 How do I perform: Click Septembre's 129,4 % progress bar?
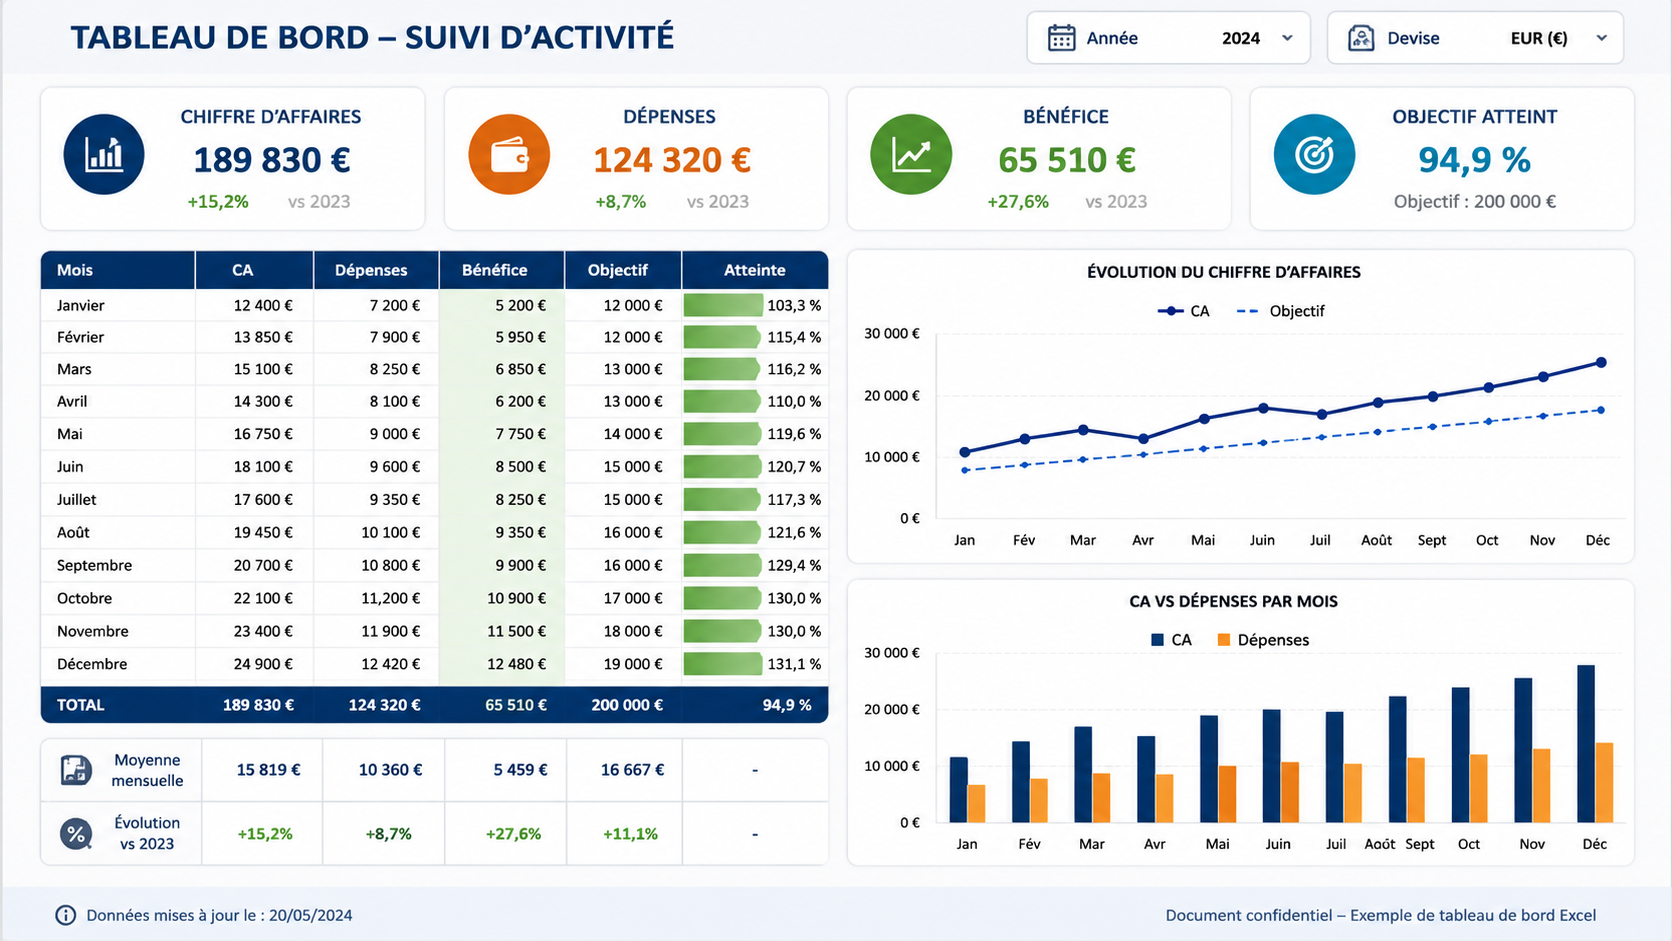(x=723, y=565)
